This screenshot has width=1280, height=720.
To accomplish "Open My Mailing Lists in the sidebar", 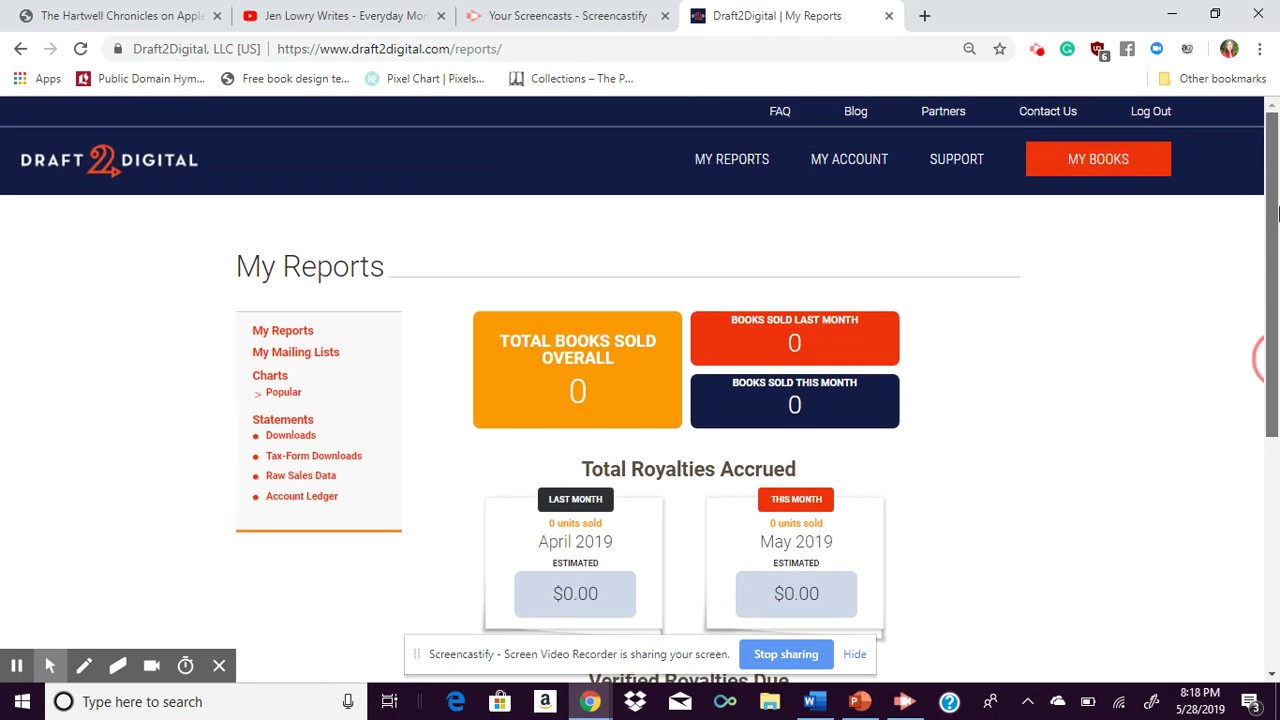I will coord(296,352).
